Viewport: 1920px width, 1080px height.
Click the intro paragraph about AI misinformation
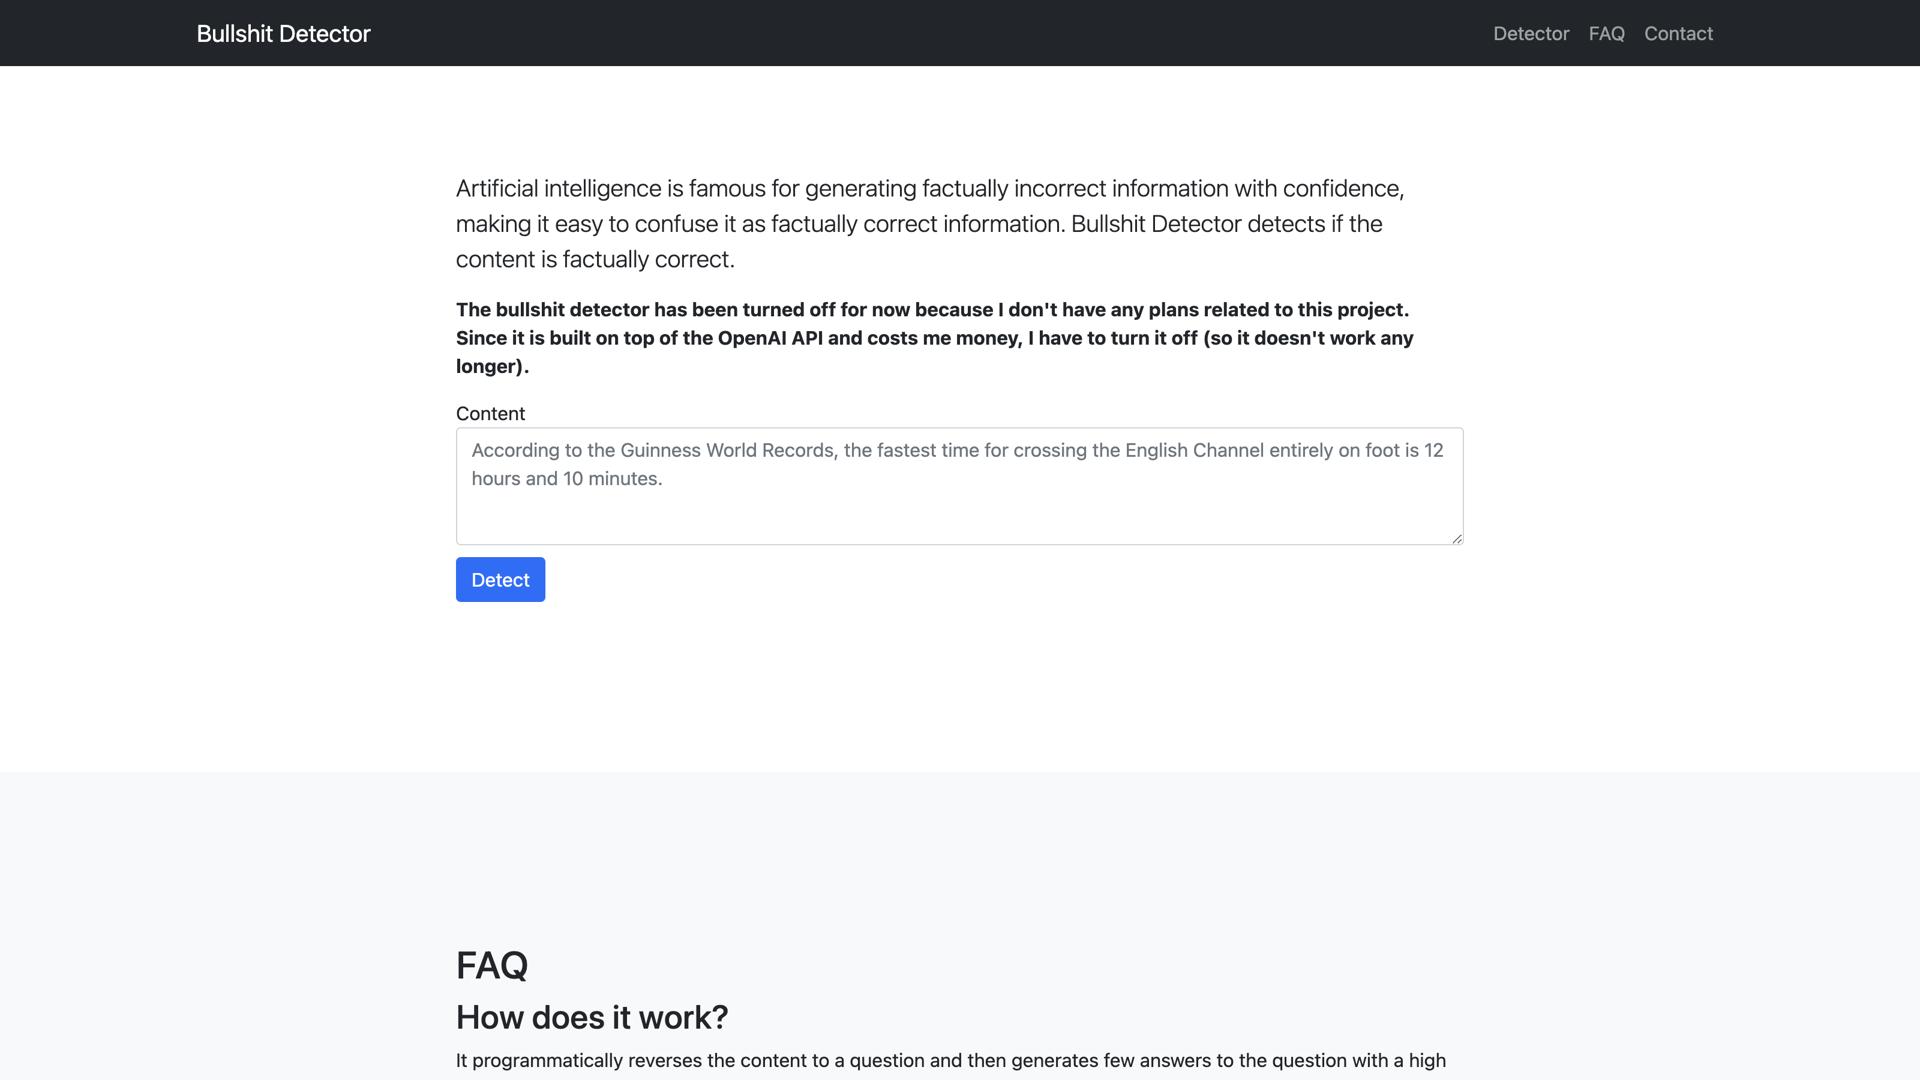click(x=929, y=223)
